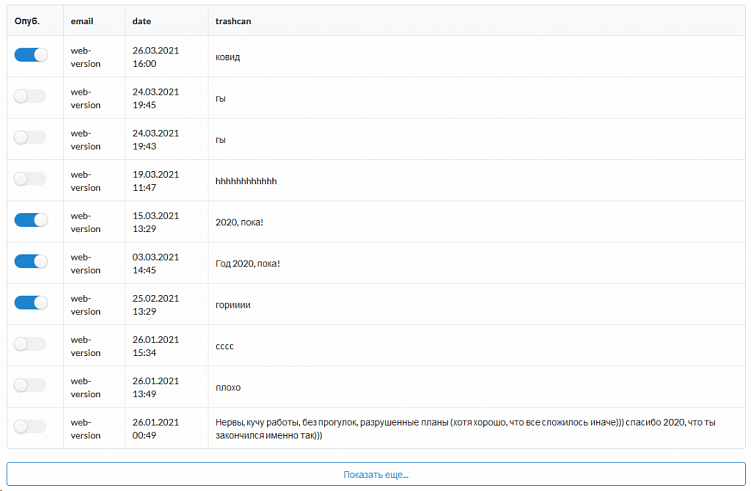Switch off publish toggle for 'Год 2020, пока!'
The image size is (751, 491).
click(31, 261)
